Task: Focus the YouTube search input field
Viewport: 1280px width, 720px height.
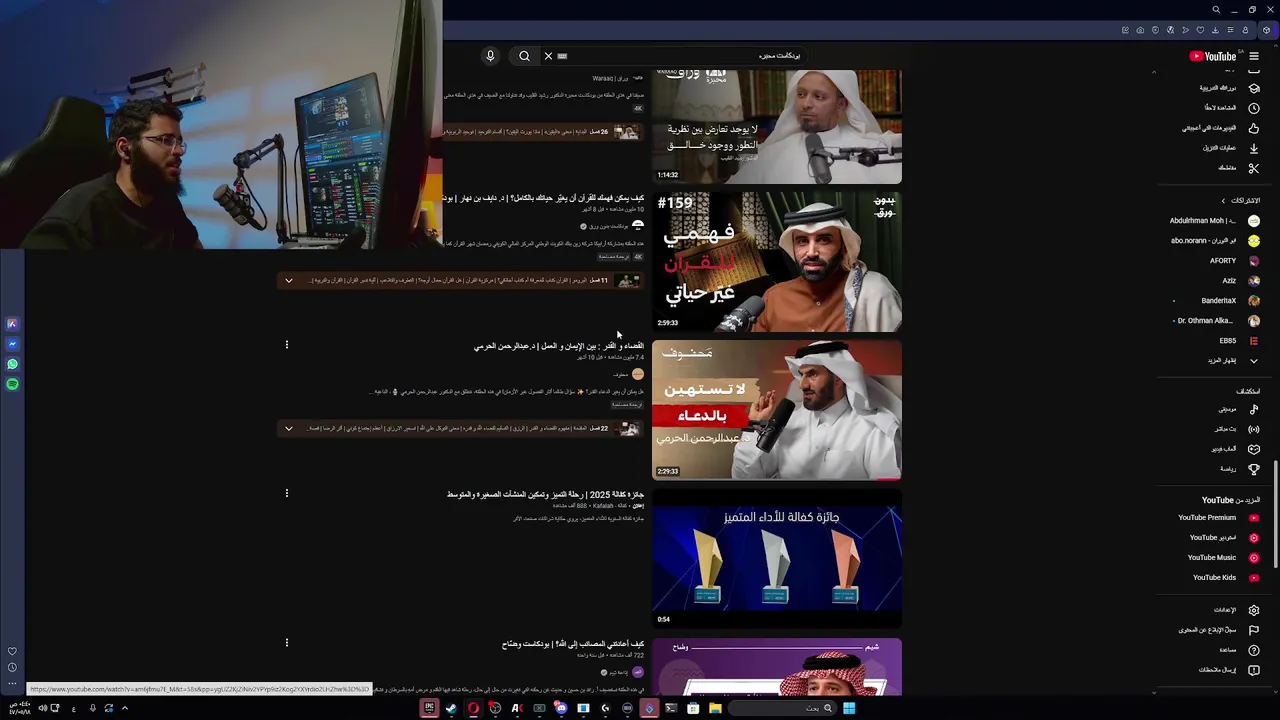Action: tap(680, 56)
